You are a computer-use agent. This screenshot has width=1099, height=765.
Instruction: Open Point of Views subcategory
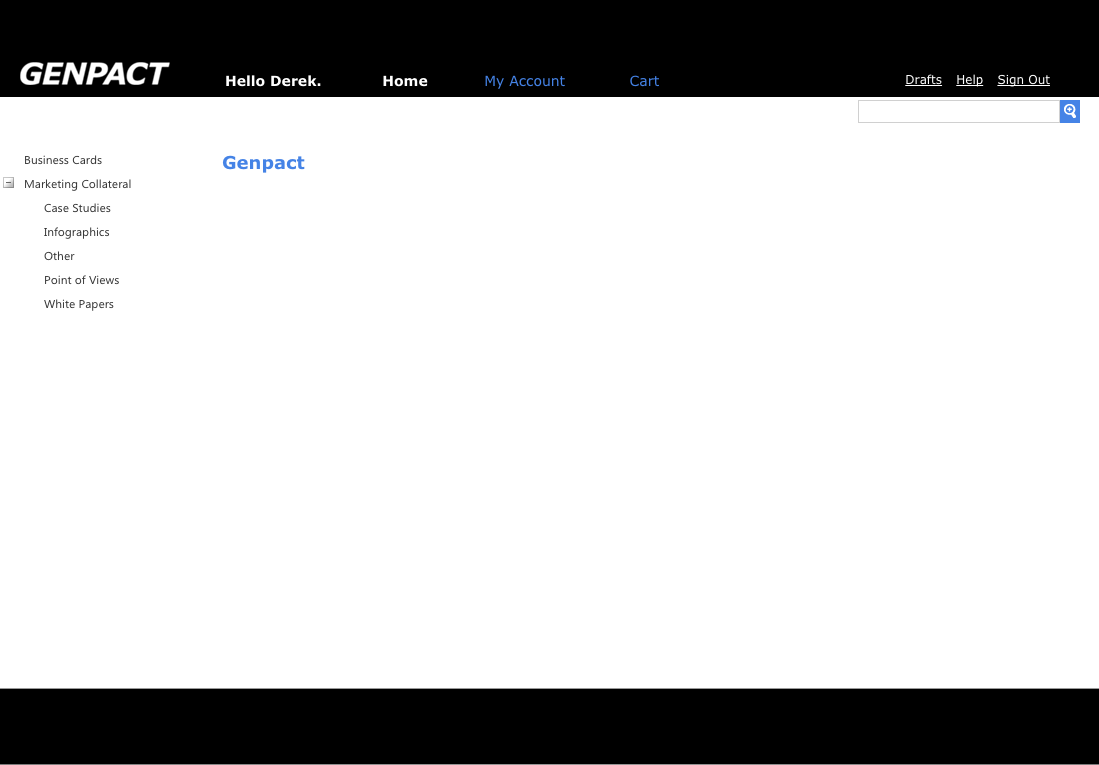coord(81,280)
